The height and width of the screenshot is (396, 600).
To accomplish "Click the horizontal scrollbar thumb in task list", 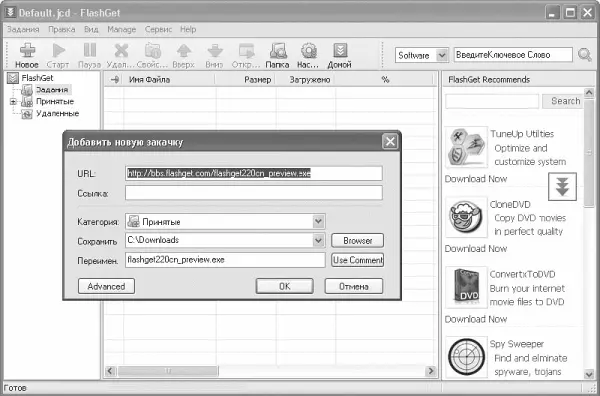I will pyautogui.click(x=168, y=371).
